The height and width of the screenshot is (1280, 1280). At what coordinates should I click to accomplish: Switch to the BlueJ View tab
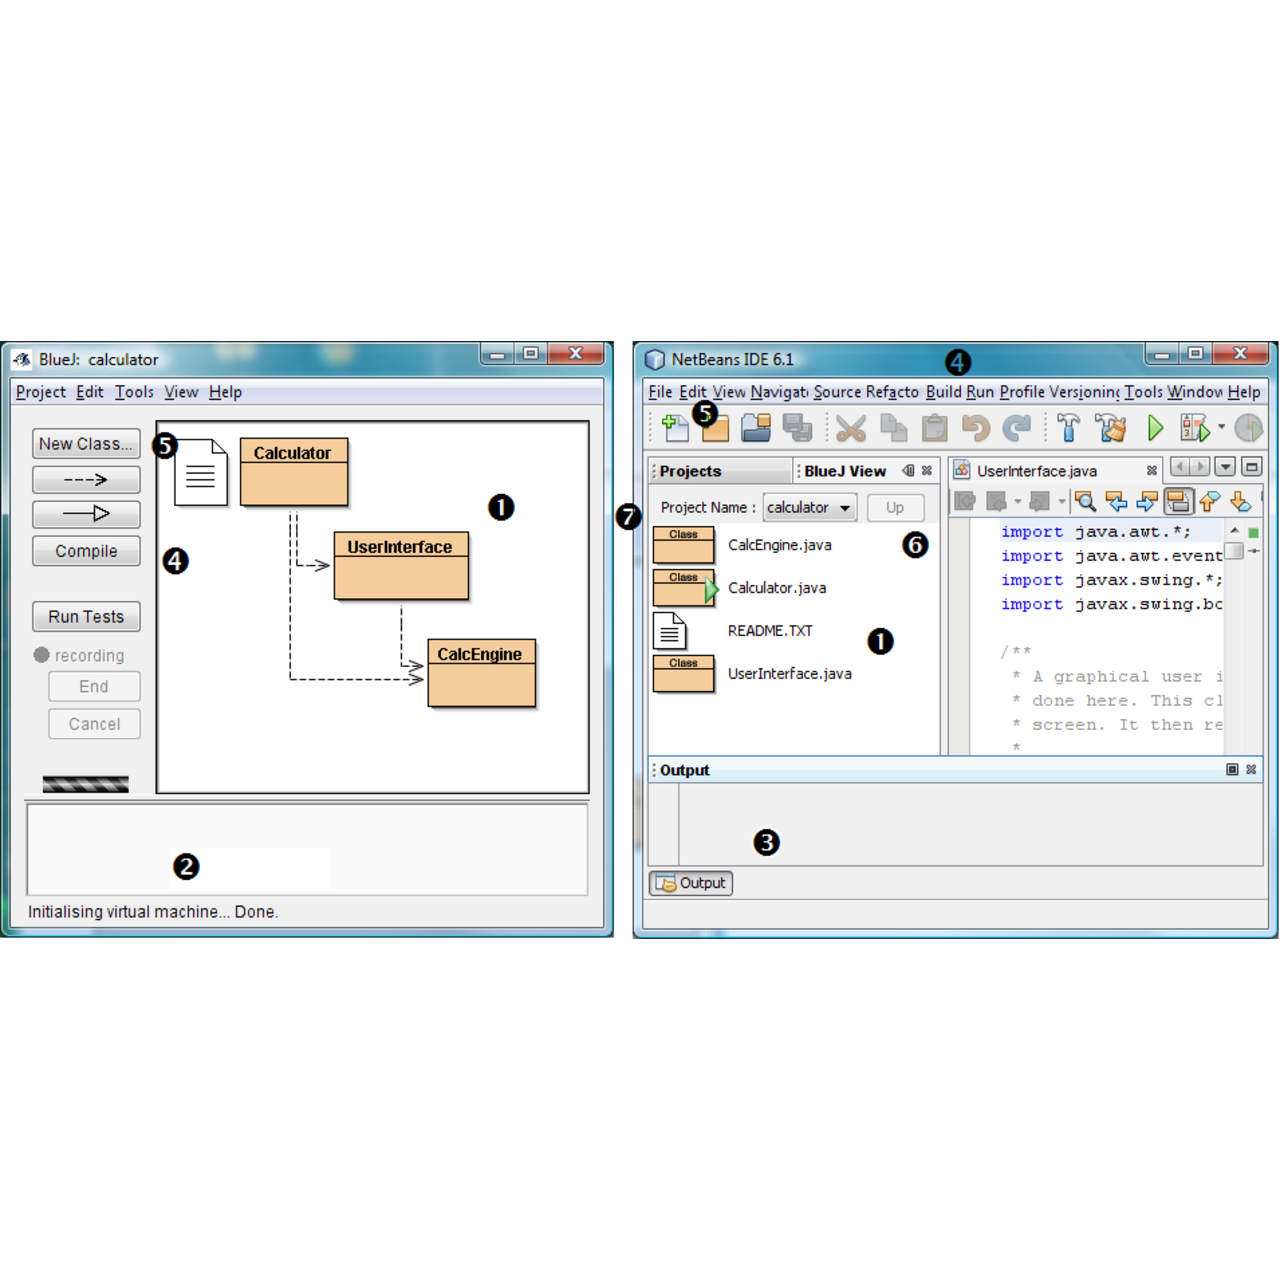click(845, 471)
